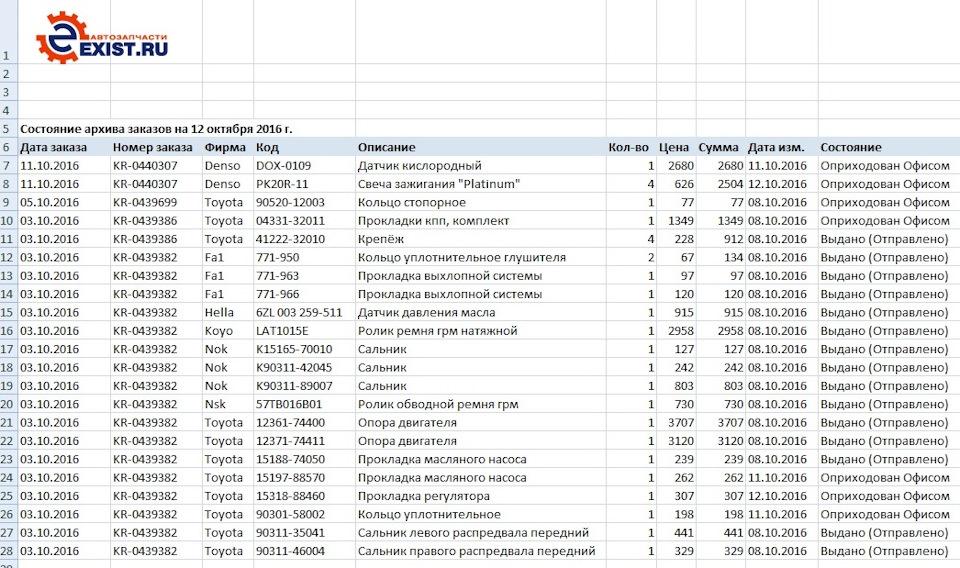Select the cell containing code DOX-0109

point(284,166)
